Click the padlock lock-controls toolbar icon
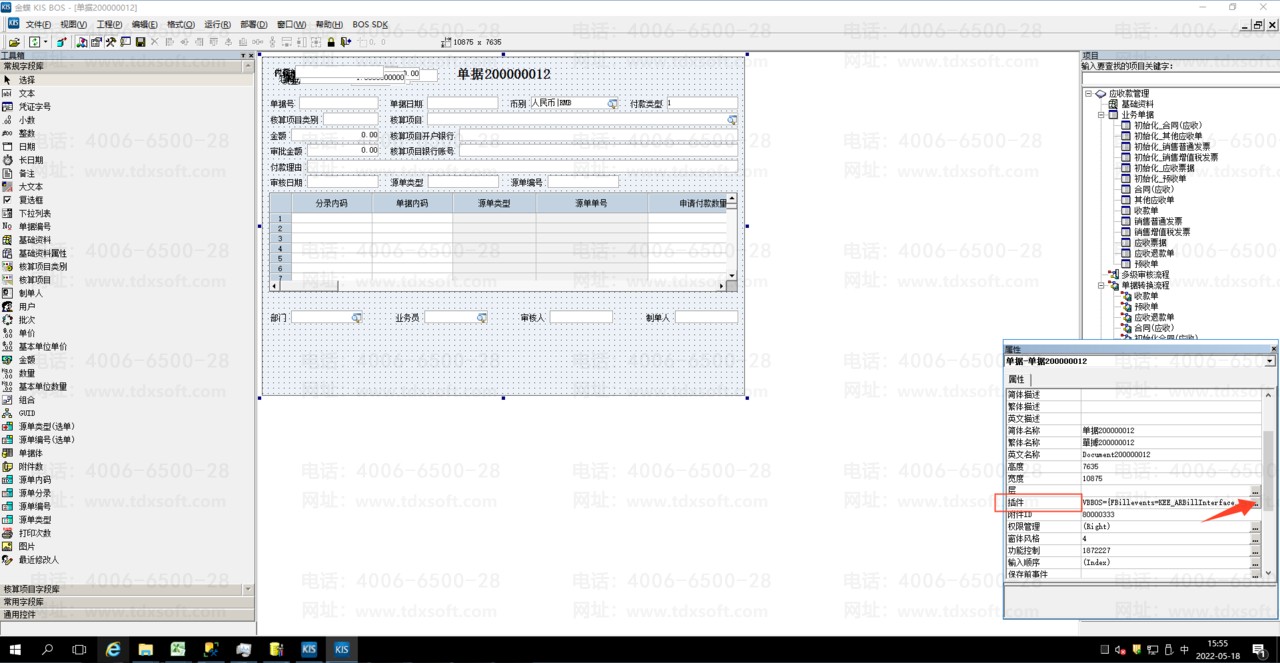Screen dimensions: 1280x663 331,42
